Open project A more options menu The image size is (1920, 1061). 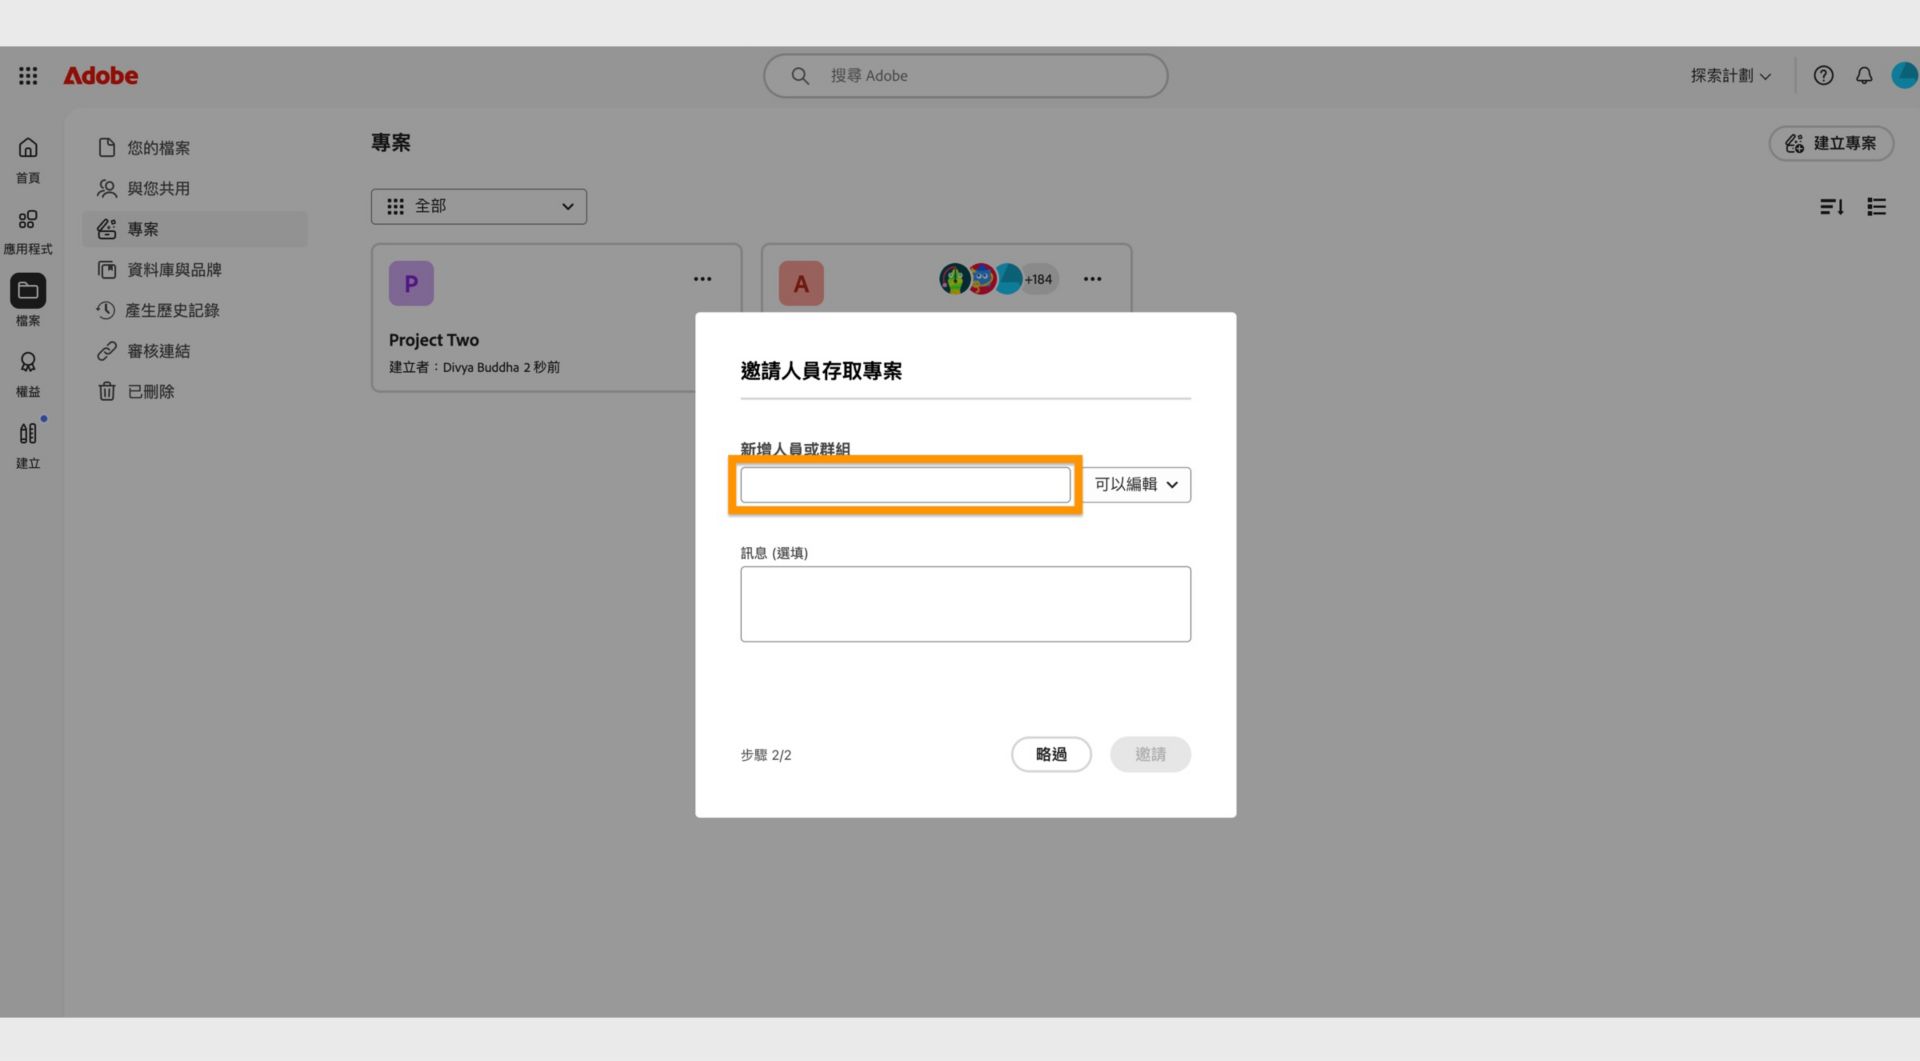point(1092,279)
